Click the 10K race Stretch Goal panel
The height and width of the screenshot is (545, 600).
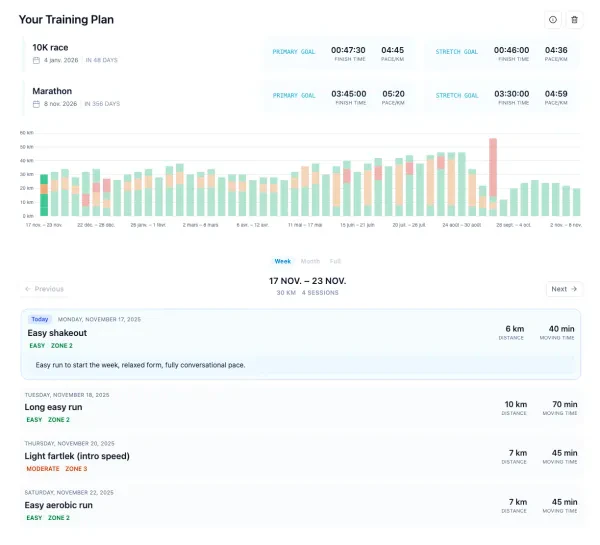[505, 54]
